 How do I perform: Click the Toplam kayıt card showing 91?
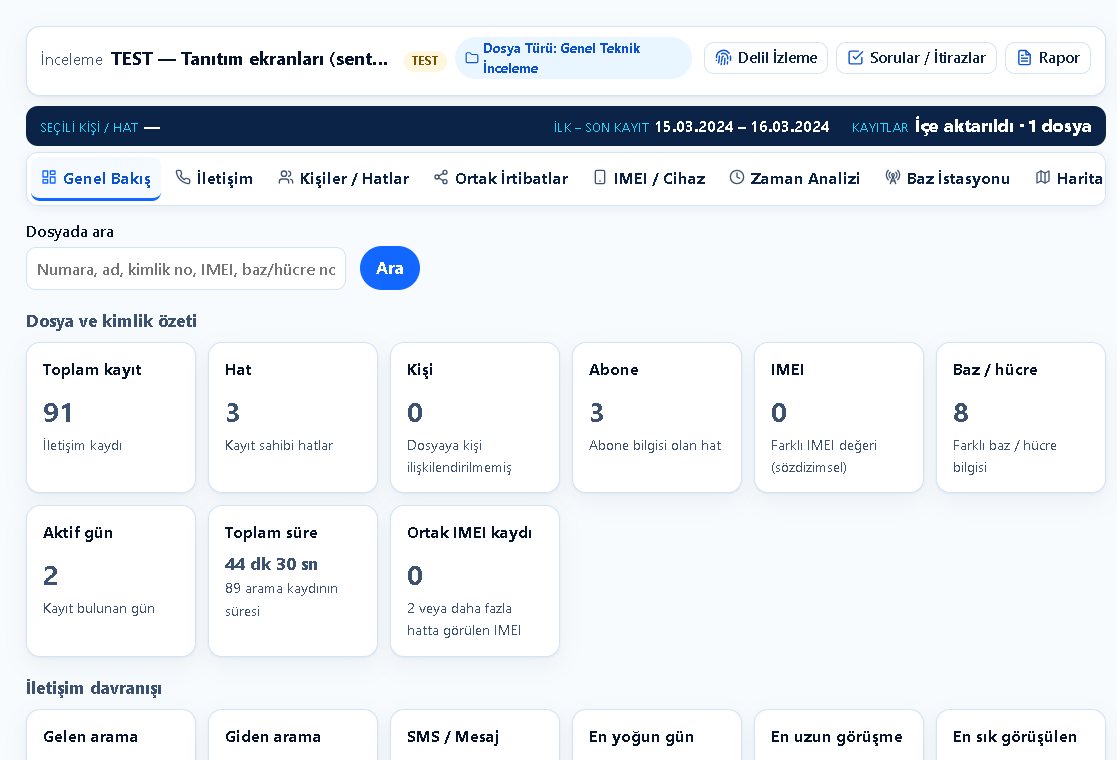click(x=110, y=417)
